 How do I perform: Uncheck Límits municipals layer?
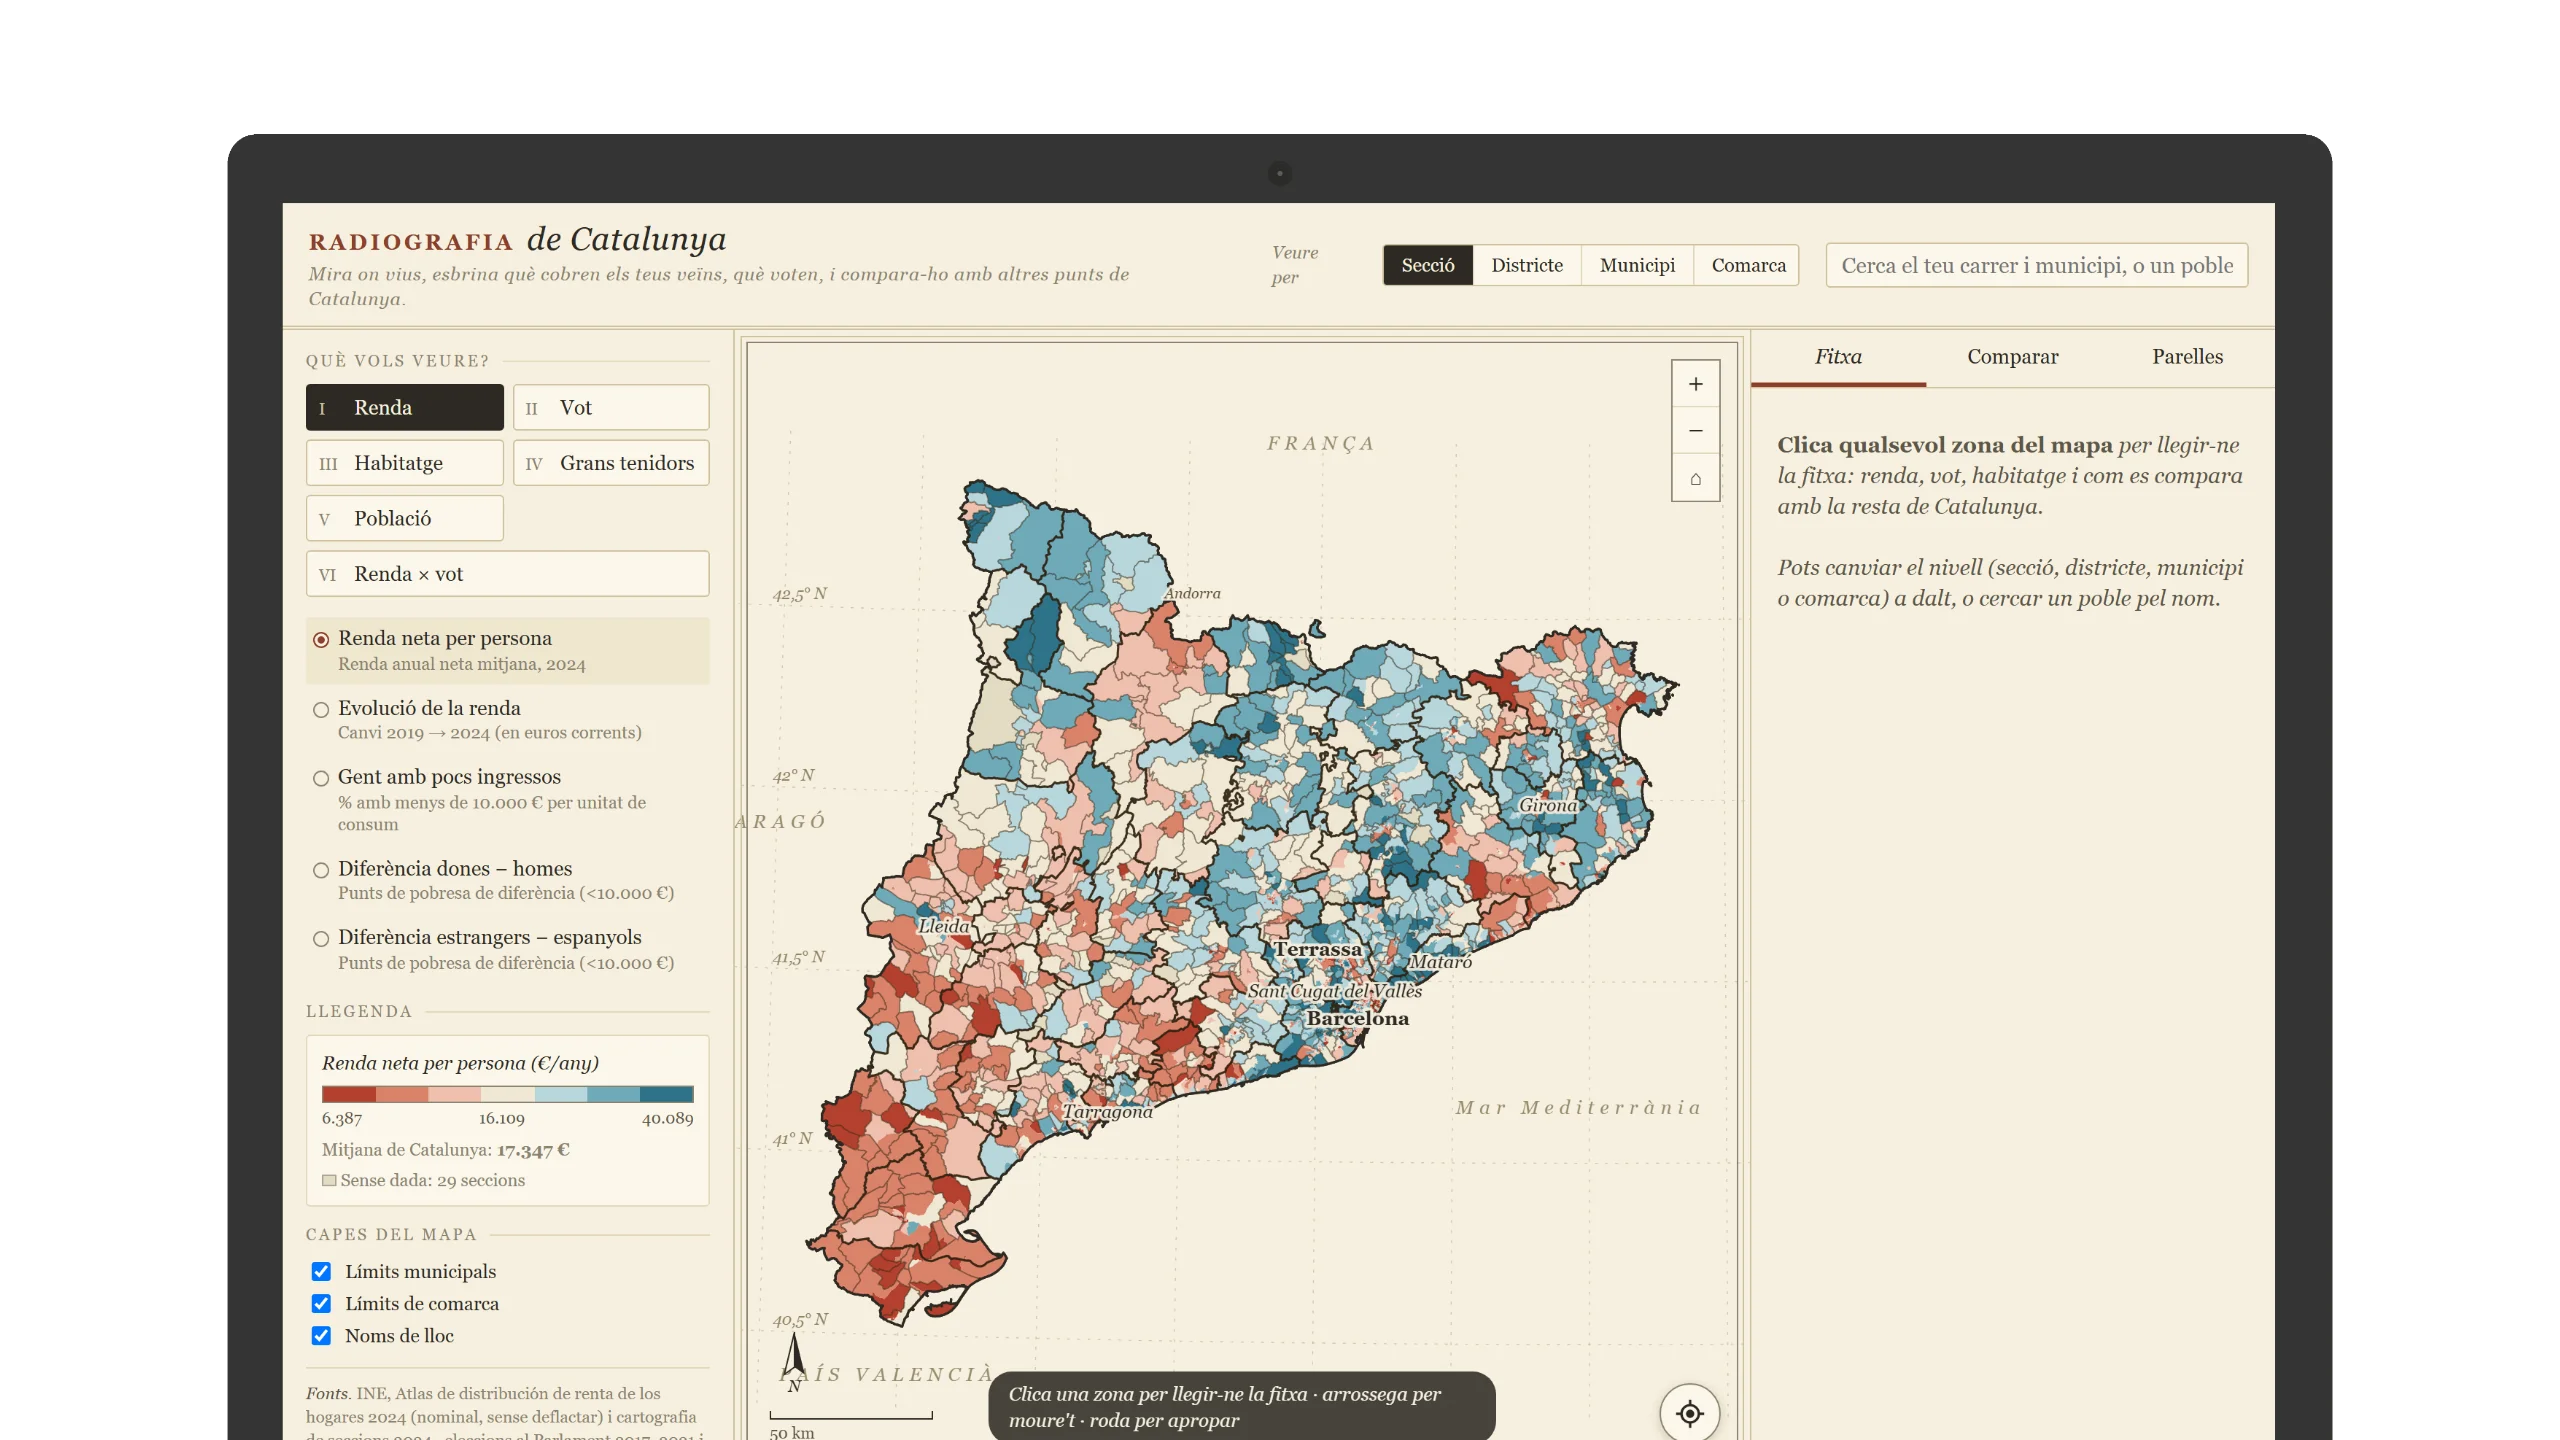tap(321, 1271)
